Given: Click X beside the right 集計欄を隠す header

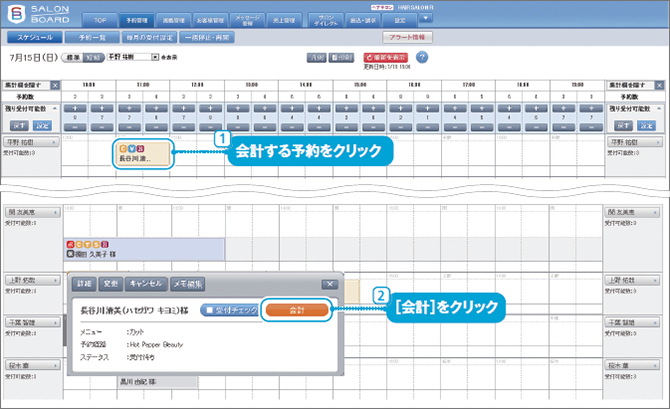Looking at the screenshot, I should point(657,85).
